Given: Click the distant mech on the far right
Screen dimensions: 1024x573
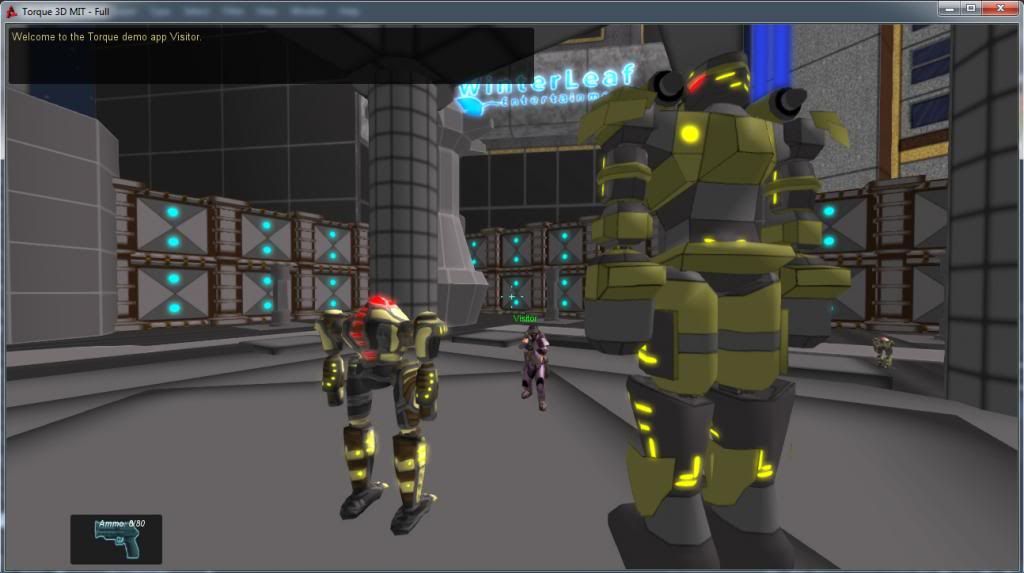Looking at the screenshot, I should pyautogui.click(x=882, y=350).
